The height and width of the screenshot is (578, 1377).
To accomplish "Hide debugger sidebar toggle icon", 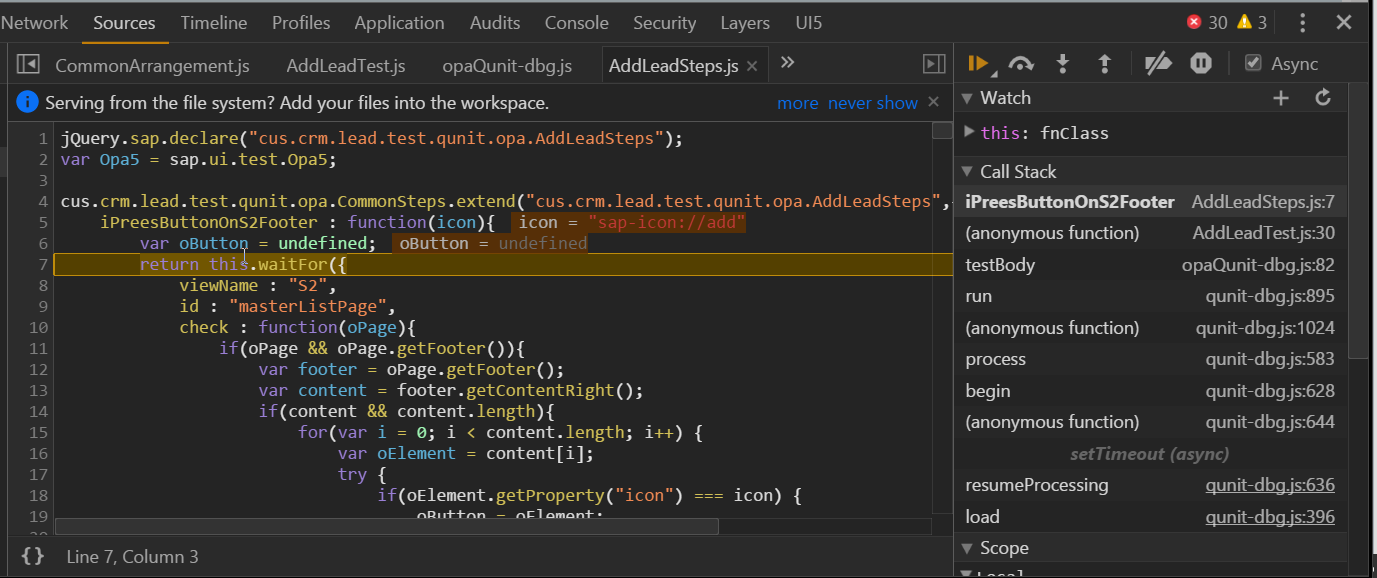I will [x=934, y=64].
